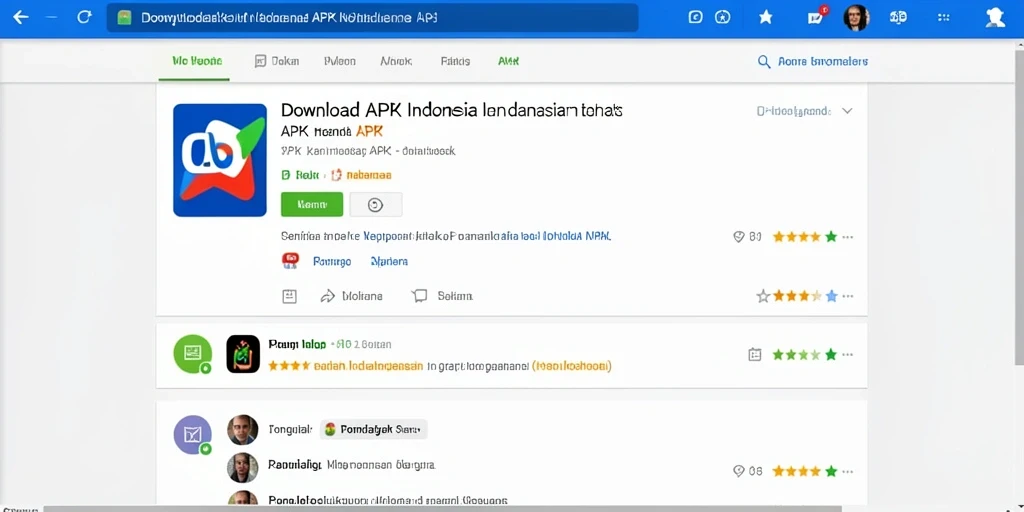Click the address bar URL field
The width and height of the screenshot is (1024, 512).
pyautogui.click(x=372, y=18)
